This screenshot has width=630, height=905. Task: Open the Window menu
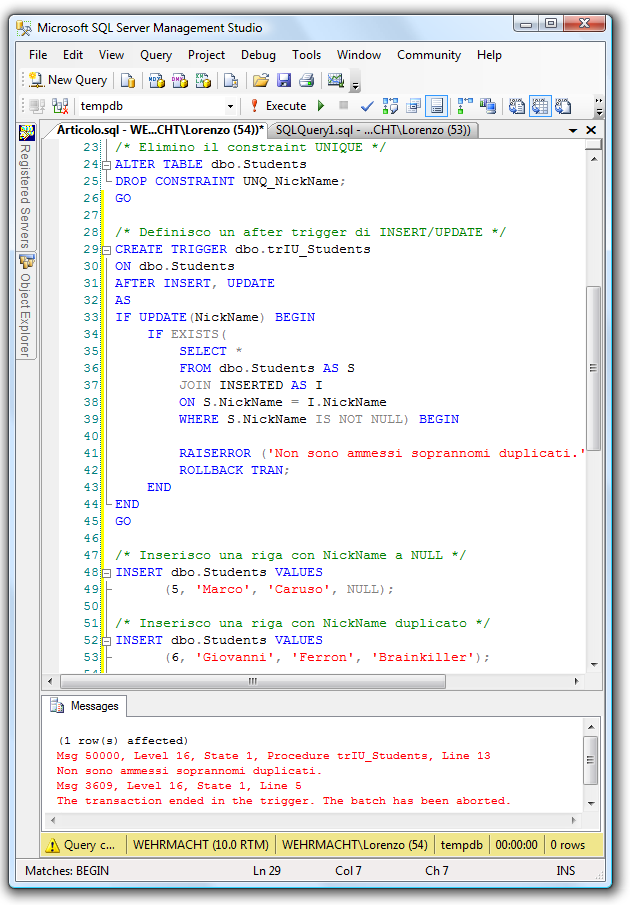(x=359, y=55)
